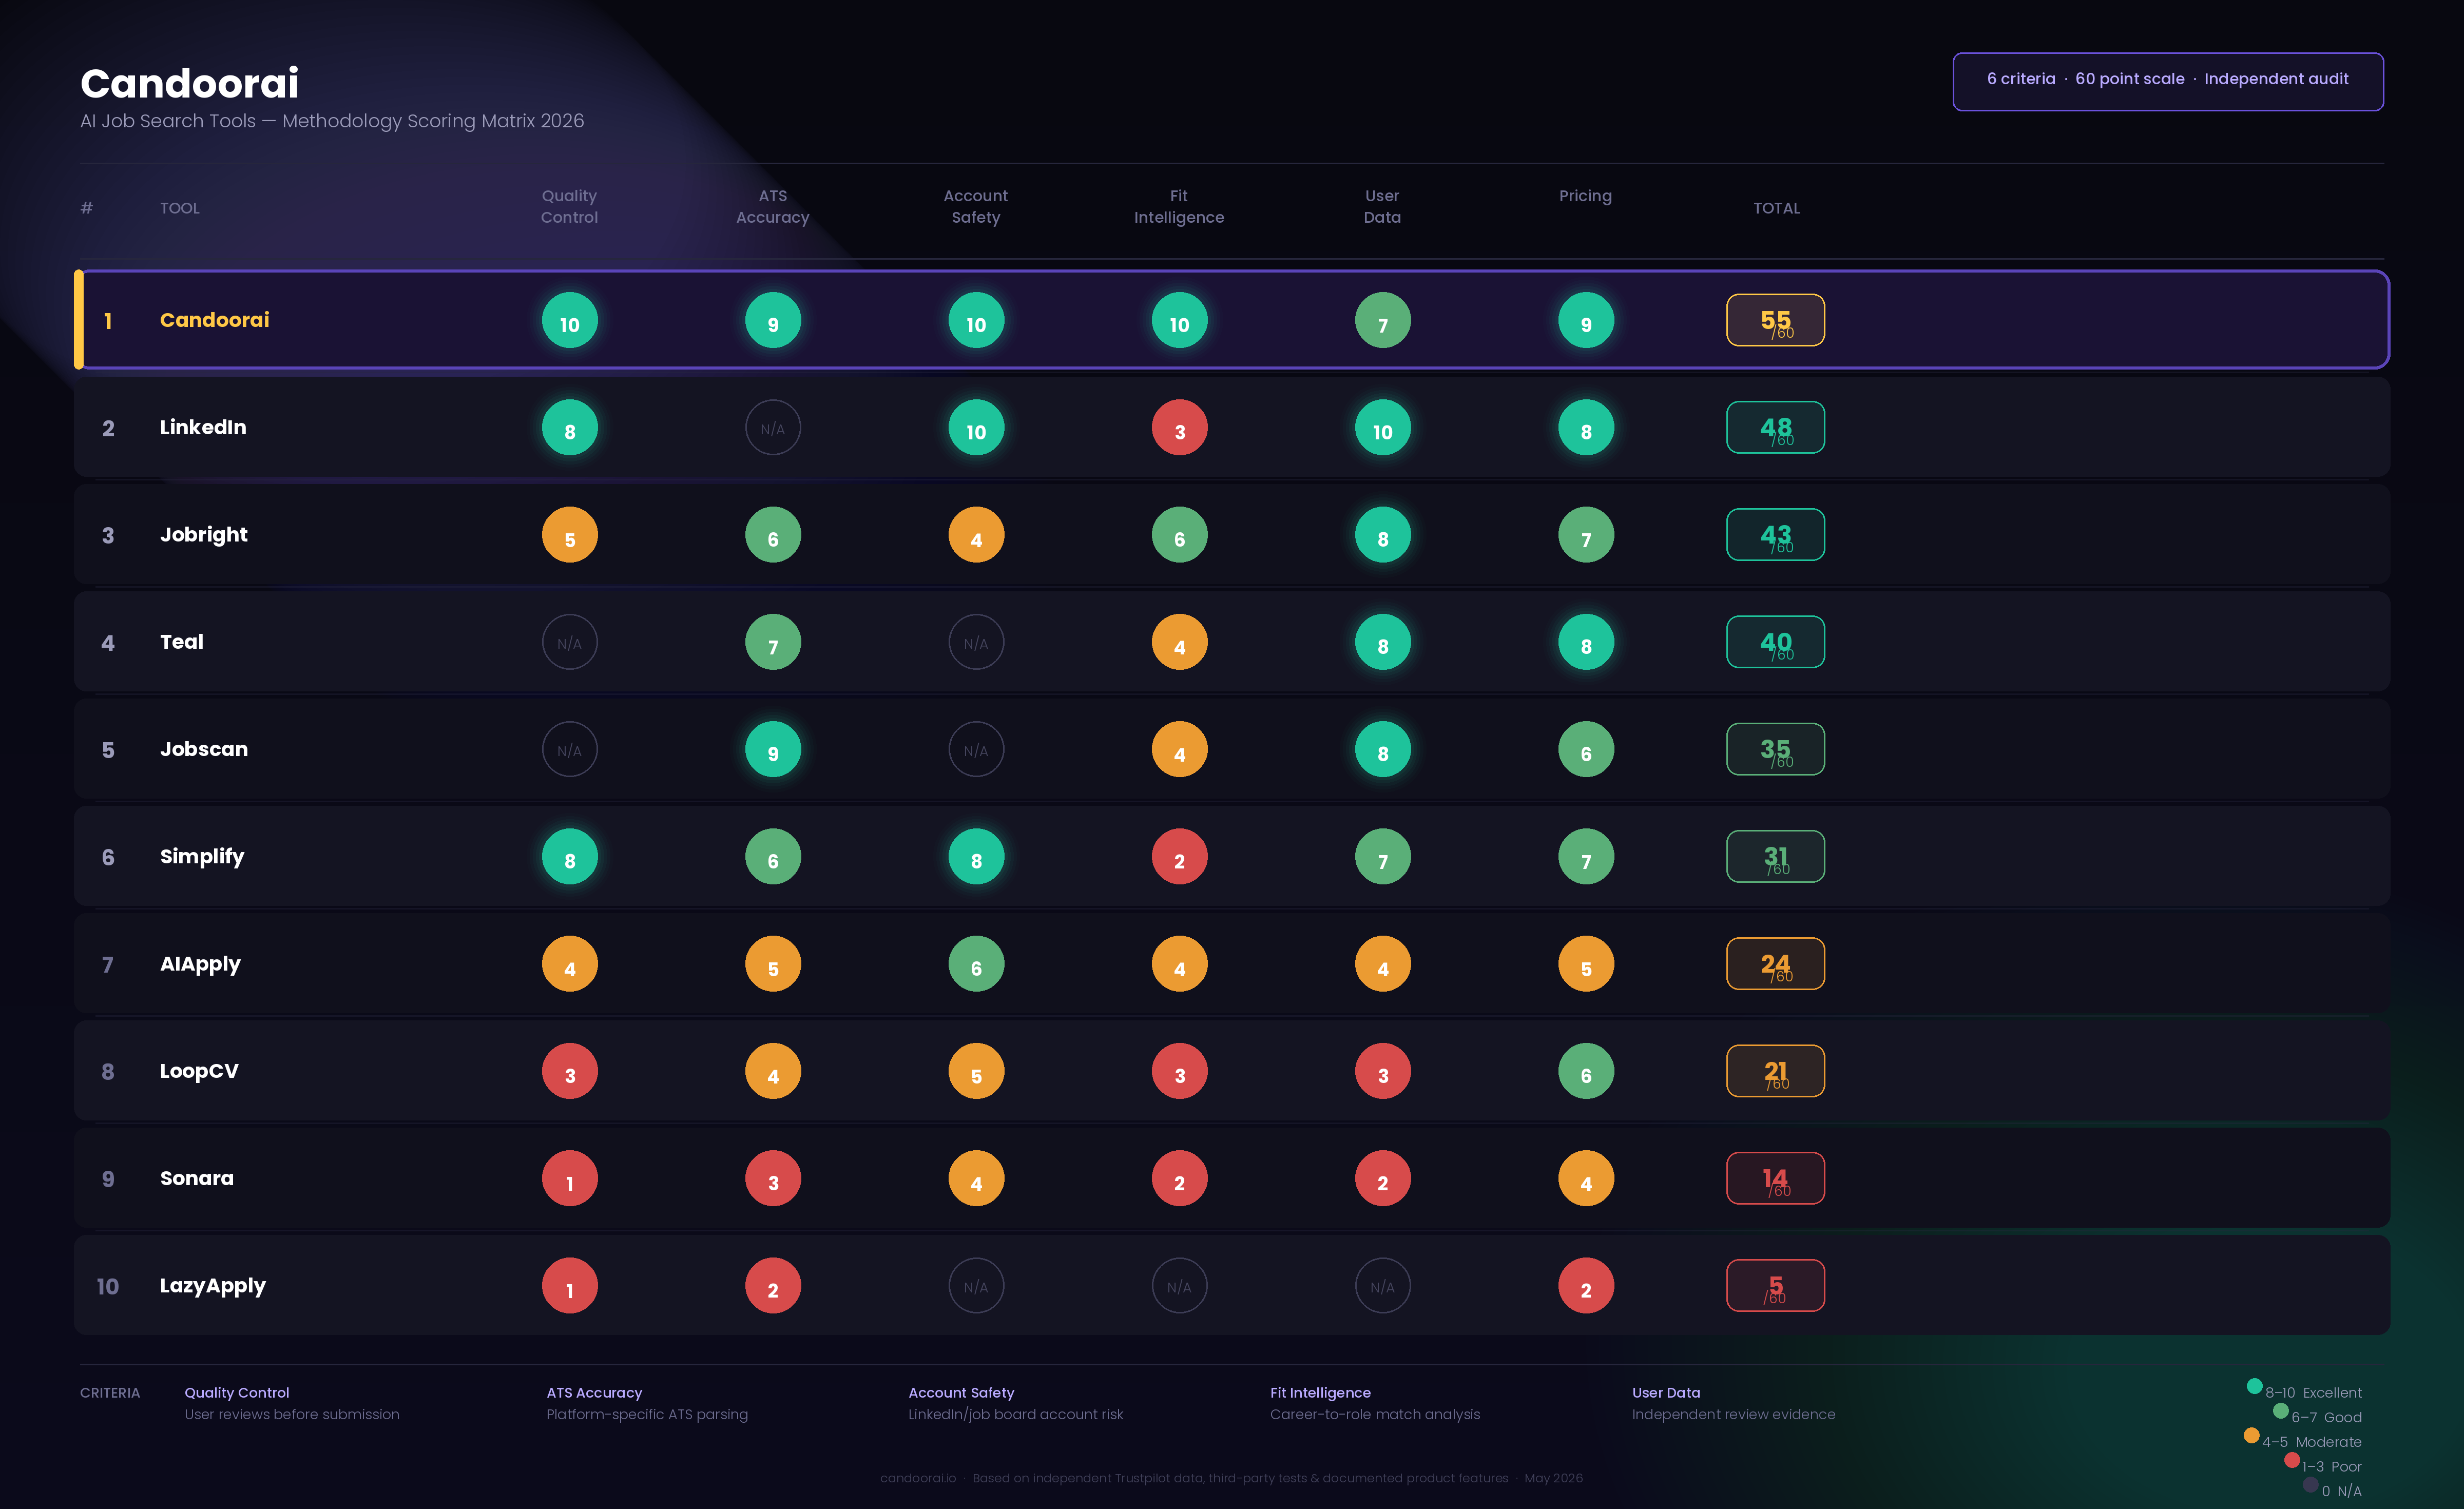Click the Fit Intelligence column header

click(x=1179, y=207)
